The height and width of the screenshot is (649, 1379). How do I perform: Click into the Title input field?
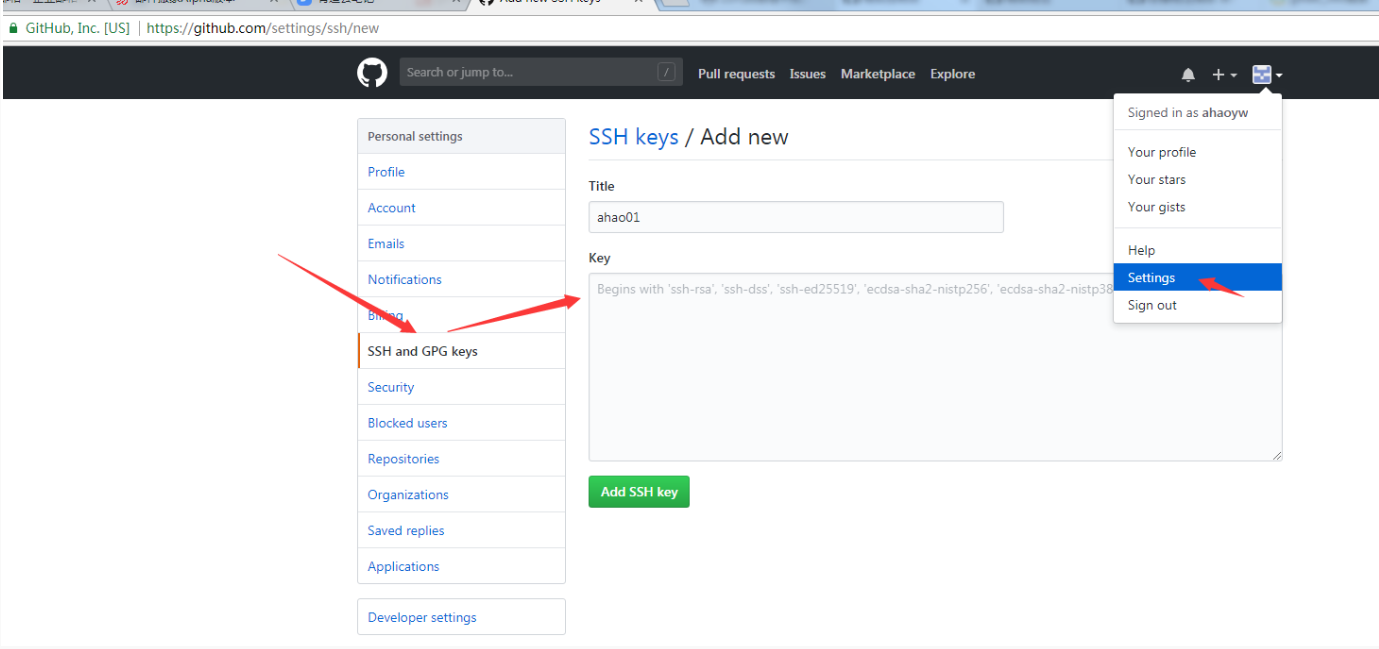795,217
